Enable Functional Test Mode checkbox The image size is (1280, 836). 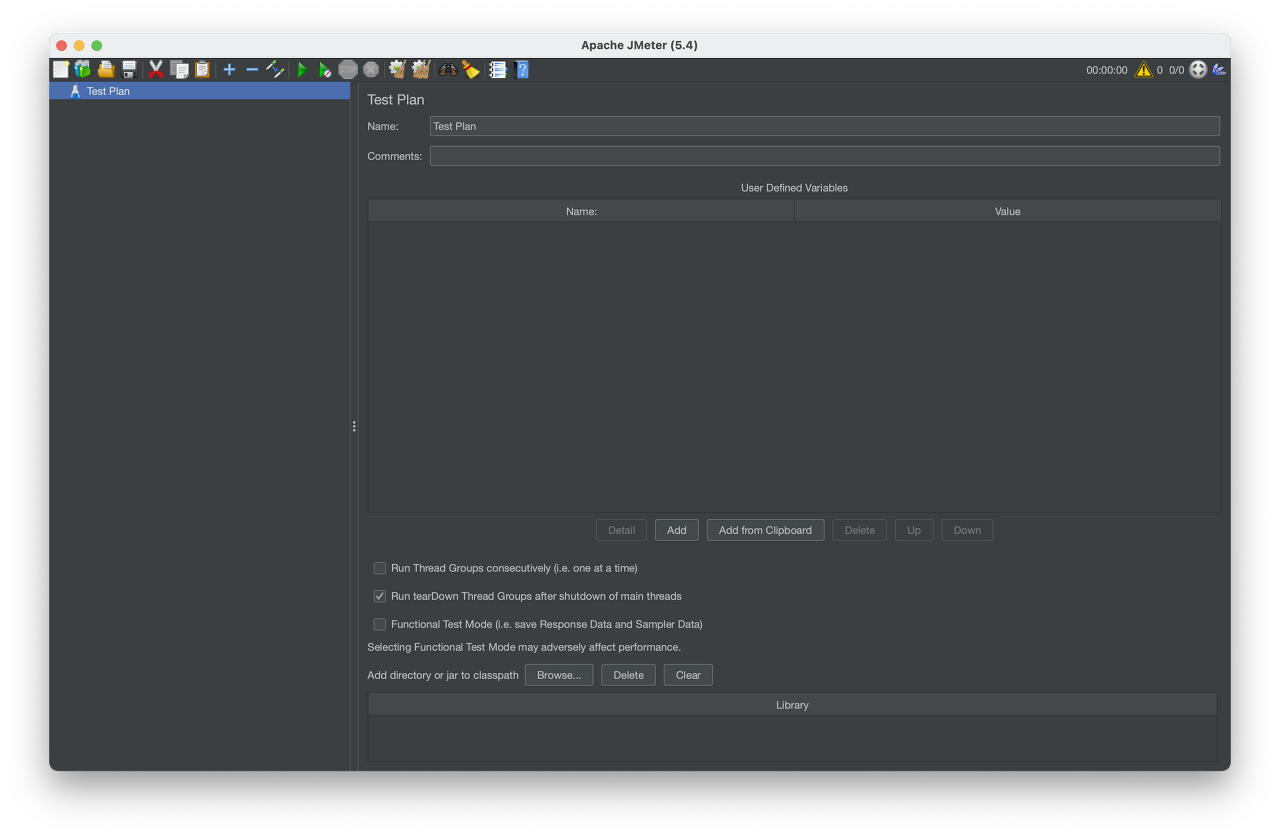pos(380,624)
